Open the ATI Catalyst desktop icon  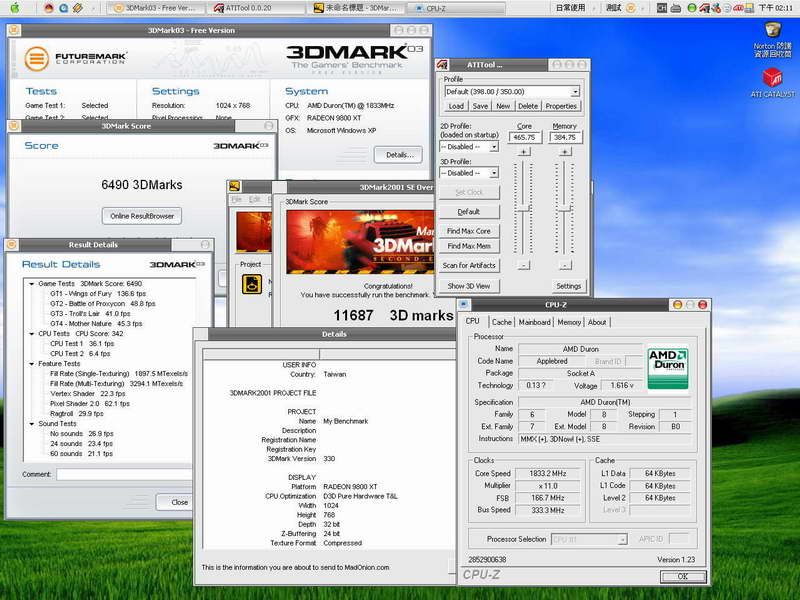tap(772, 79)
